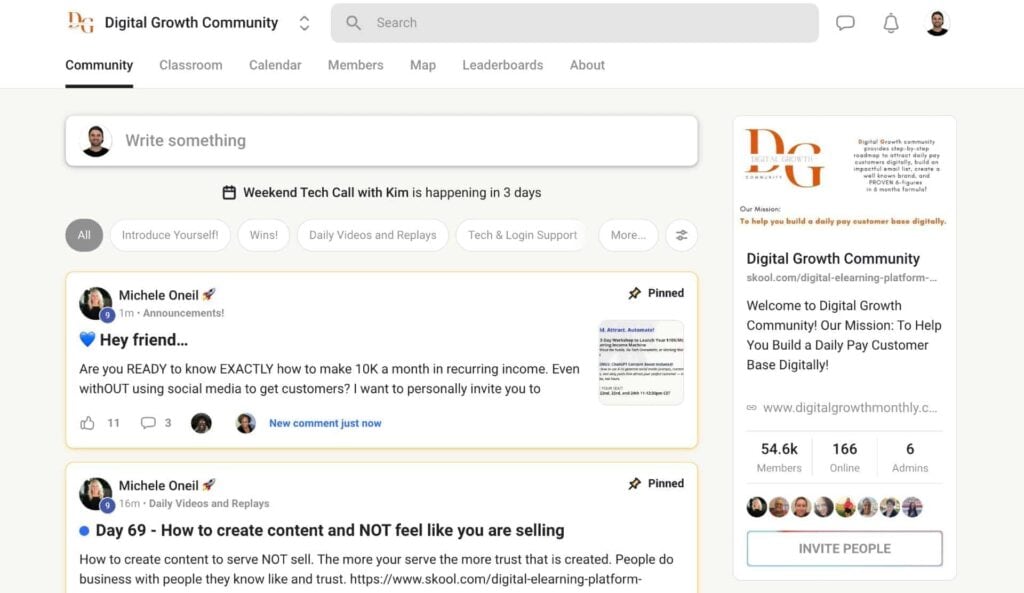Viewport: 1024px width, 593px height.
Task: Switch to the Classroom tab
Action: 191,65
